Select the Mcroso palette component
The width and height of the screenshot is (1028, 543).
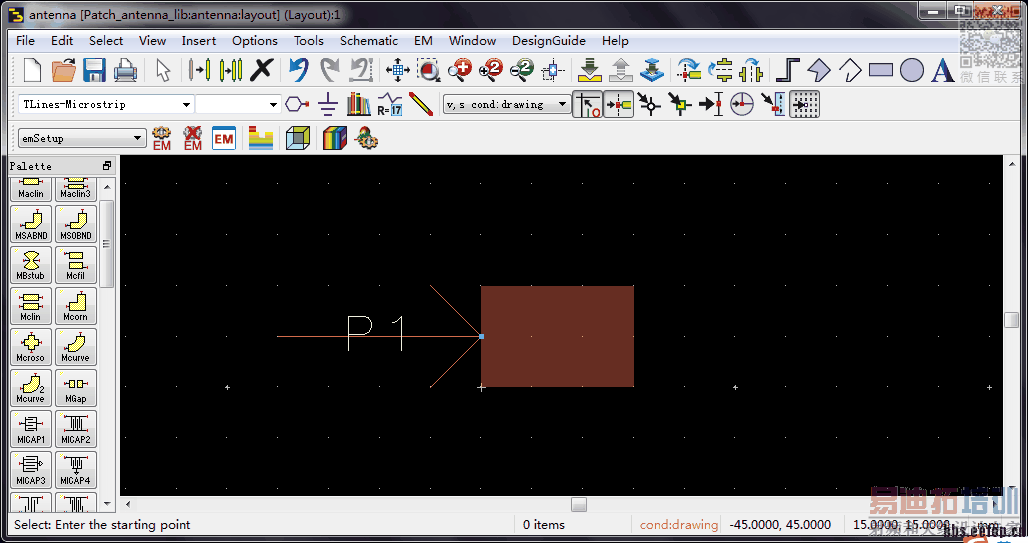pos(31,346)
